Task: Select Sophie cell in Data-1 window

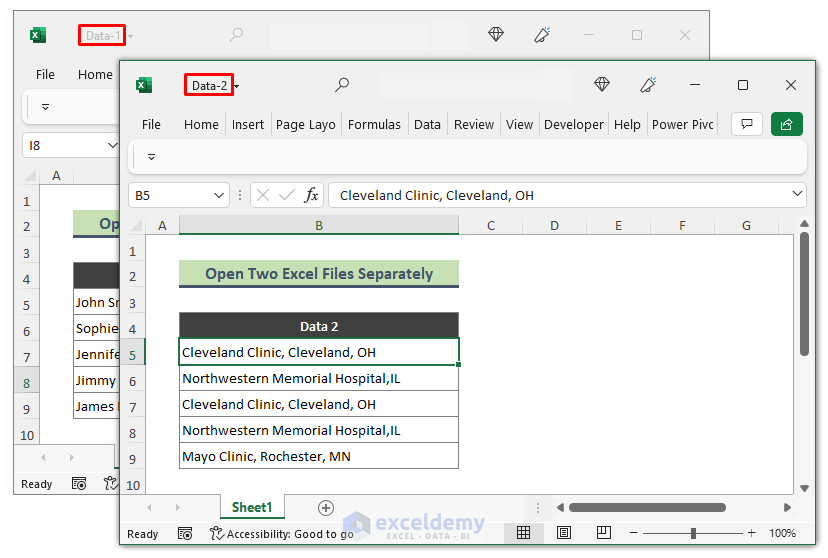Action: [x=97, y=328]
